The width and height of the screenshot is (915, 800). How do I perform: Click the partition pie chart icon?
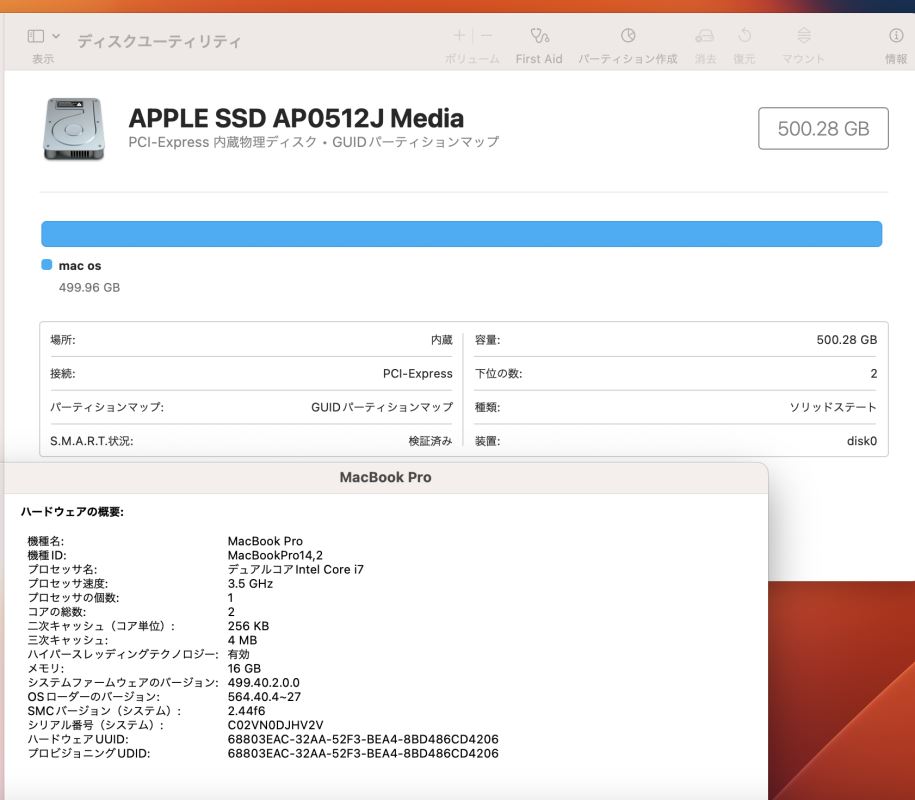click(628, 36)
